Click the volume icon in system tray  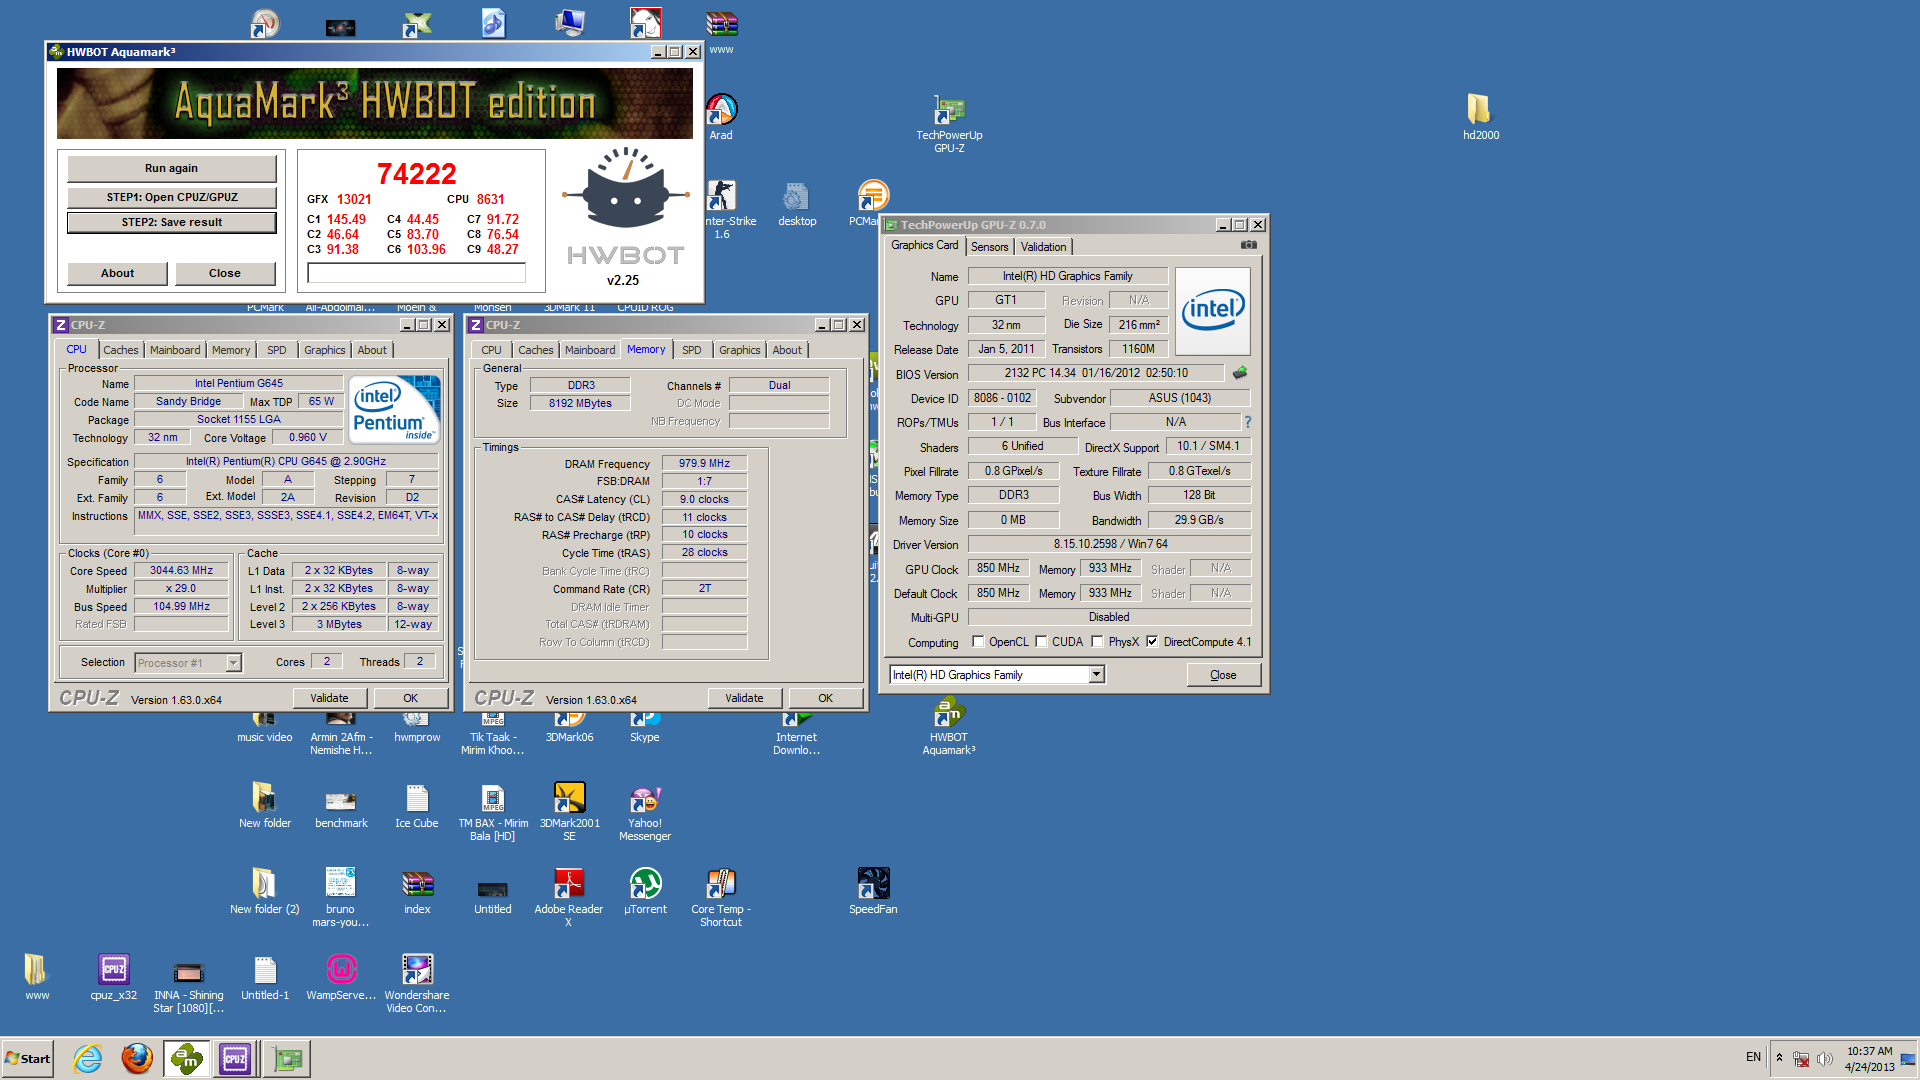pos(1825,1059)
